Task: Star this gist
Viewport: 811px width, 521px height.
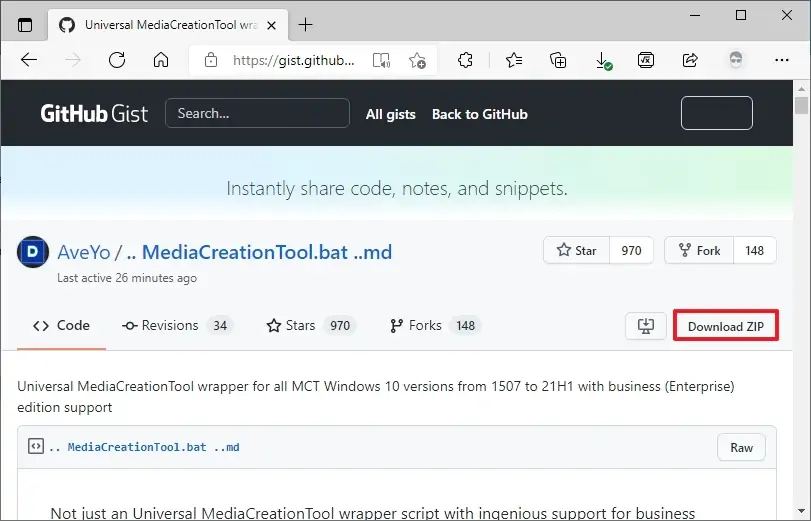Action: [577, 250]
